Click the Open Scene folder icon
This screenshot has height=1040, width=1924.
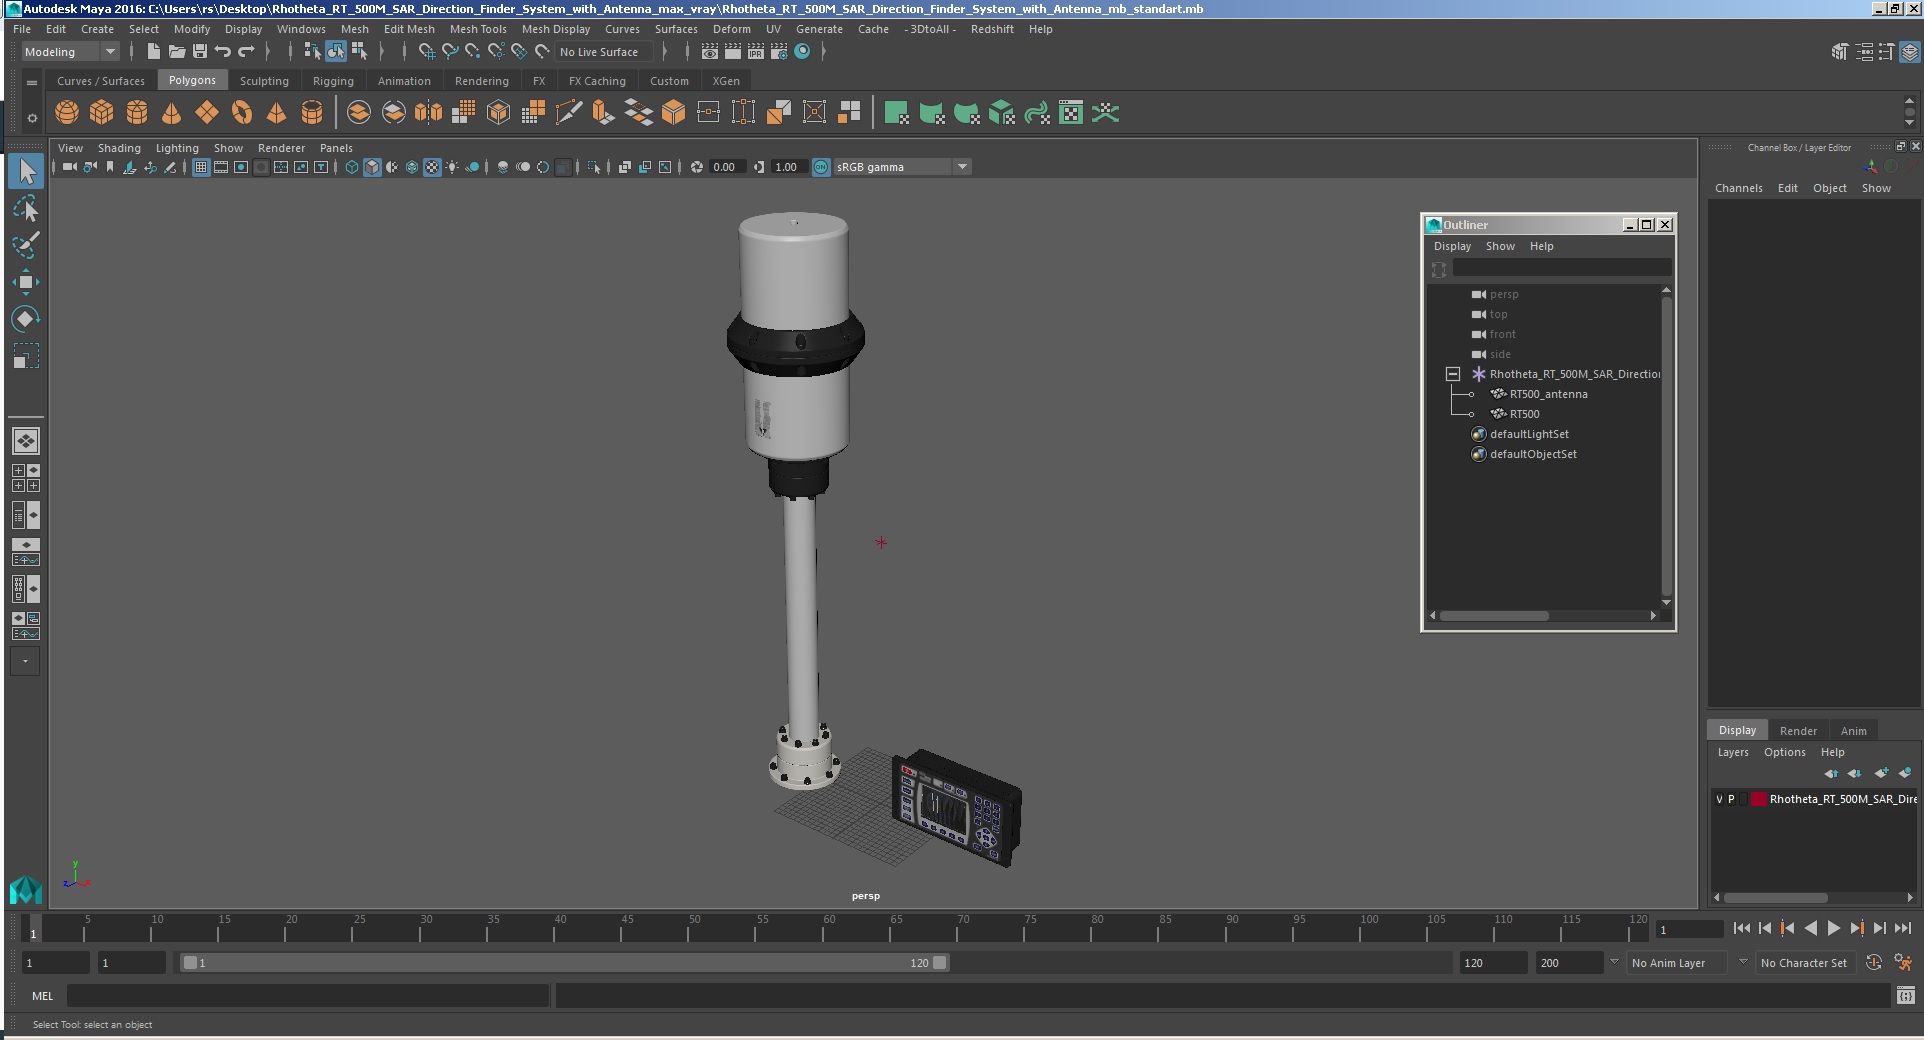[x=177, y=52]
